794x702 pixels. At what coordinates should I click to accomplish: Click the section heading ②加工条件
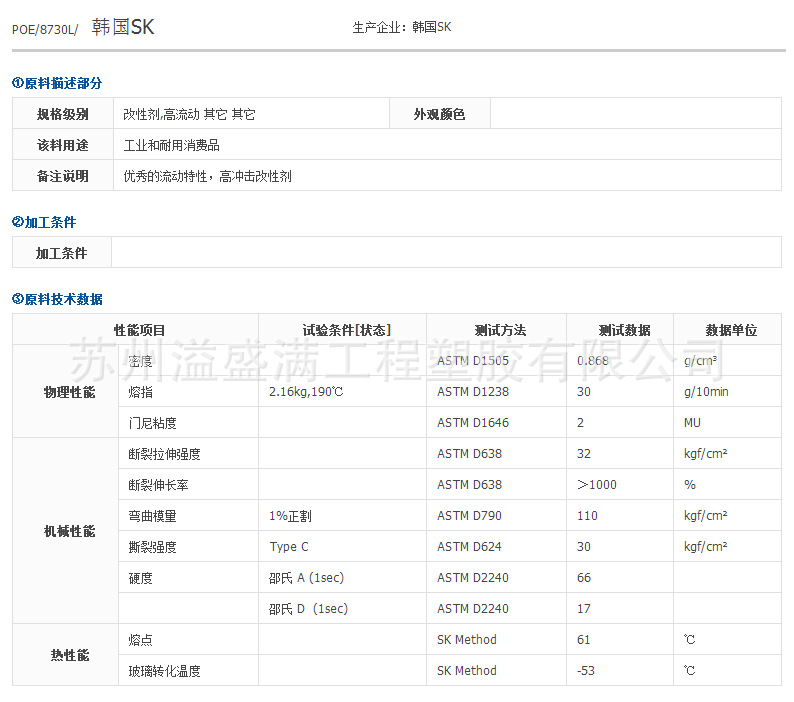(44, 222)
